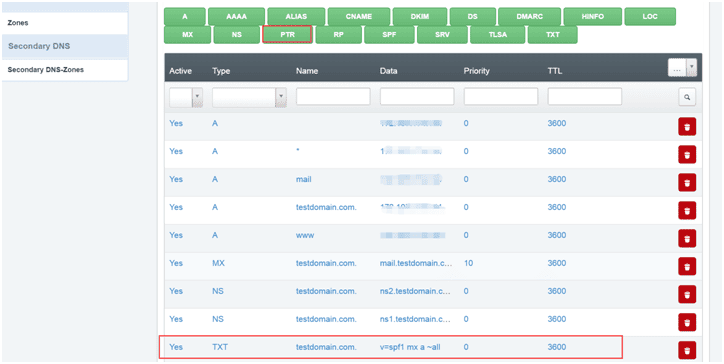Focus the Data filter input field

[417, 97]
